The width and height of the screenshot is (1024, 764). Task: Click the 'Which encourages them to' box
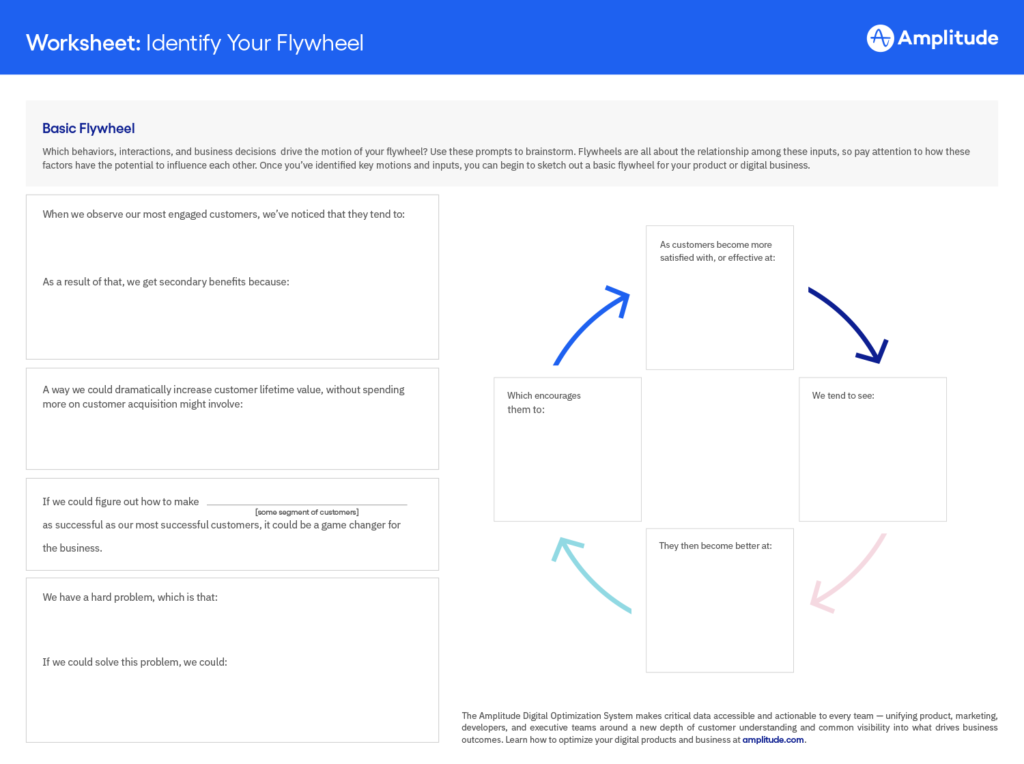pos(567,449)
